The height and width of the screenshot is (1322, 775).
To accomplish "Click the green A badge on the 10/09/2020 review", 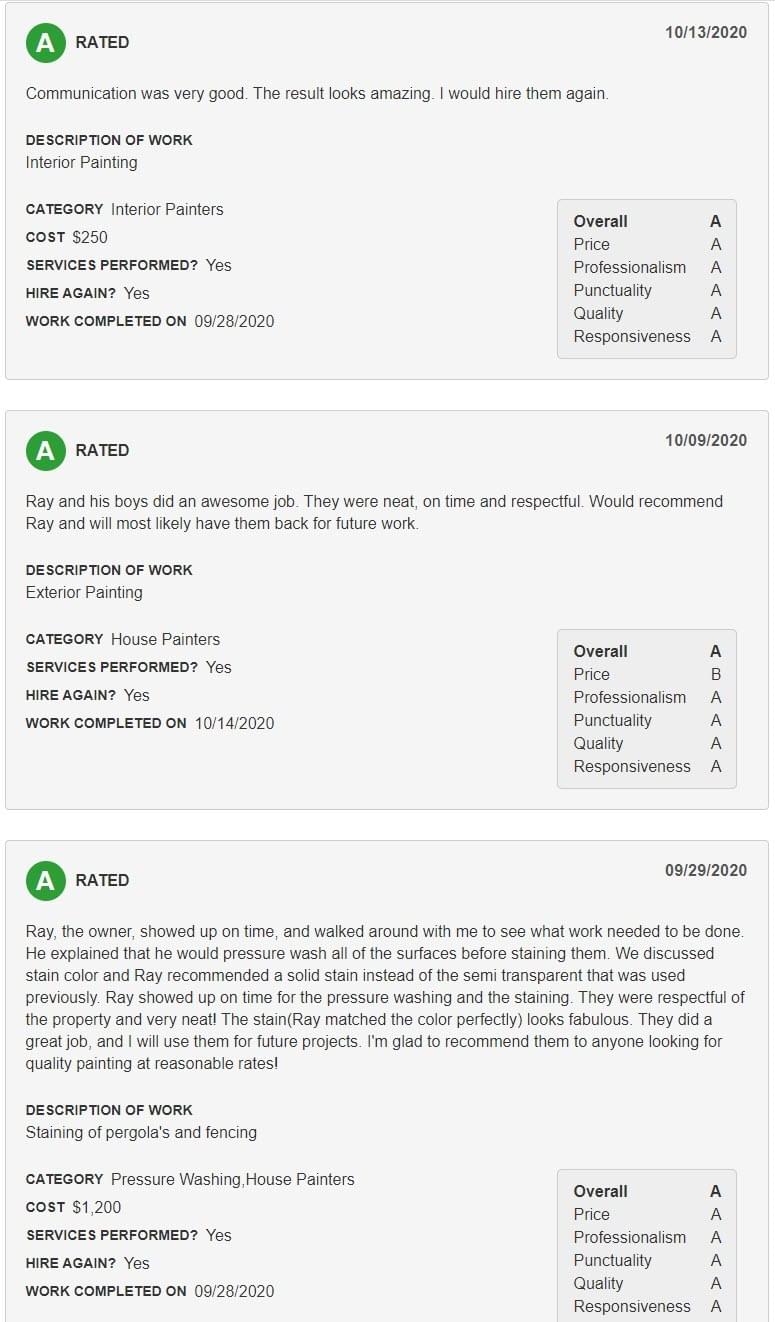I will click(x=45, y=450).
